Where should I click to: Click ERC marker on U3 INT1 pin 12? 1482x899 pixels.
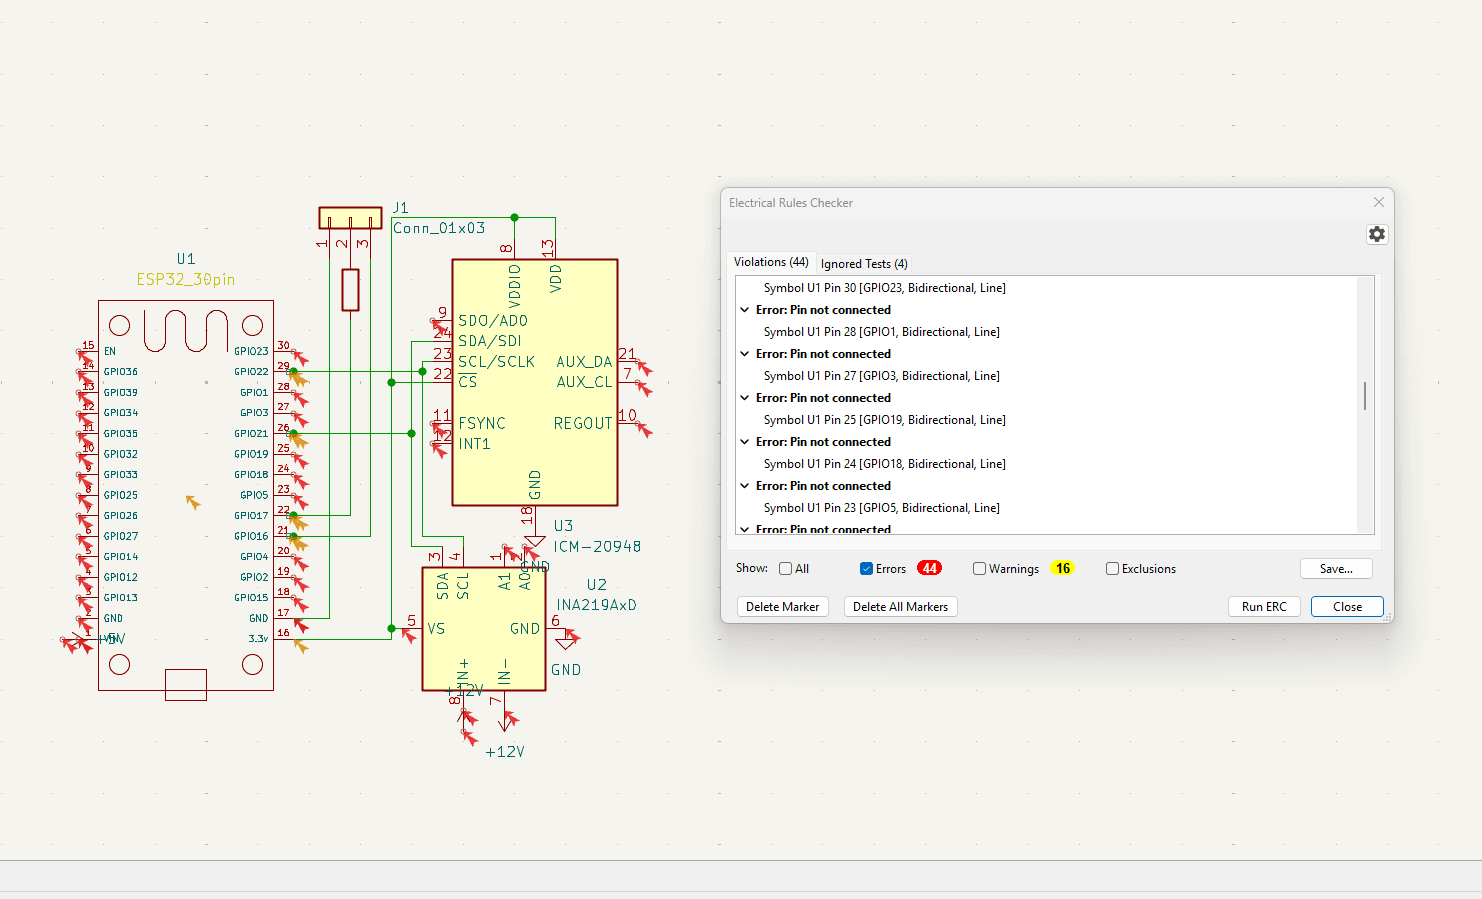[x=439, y=449]
